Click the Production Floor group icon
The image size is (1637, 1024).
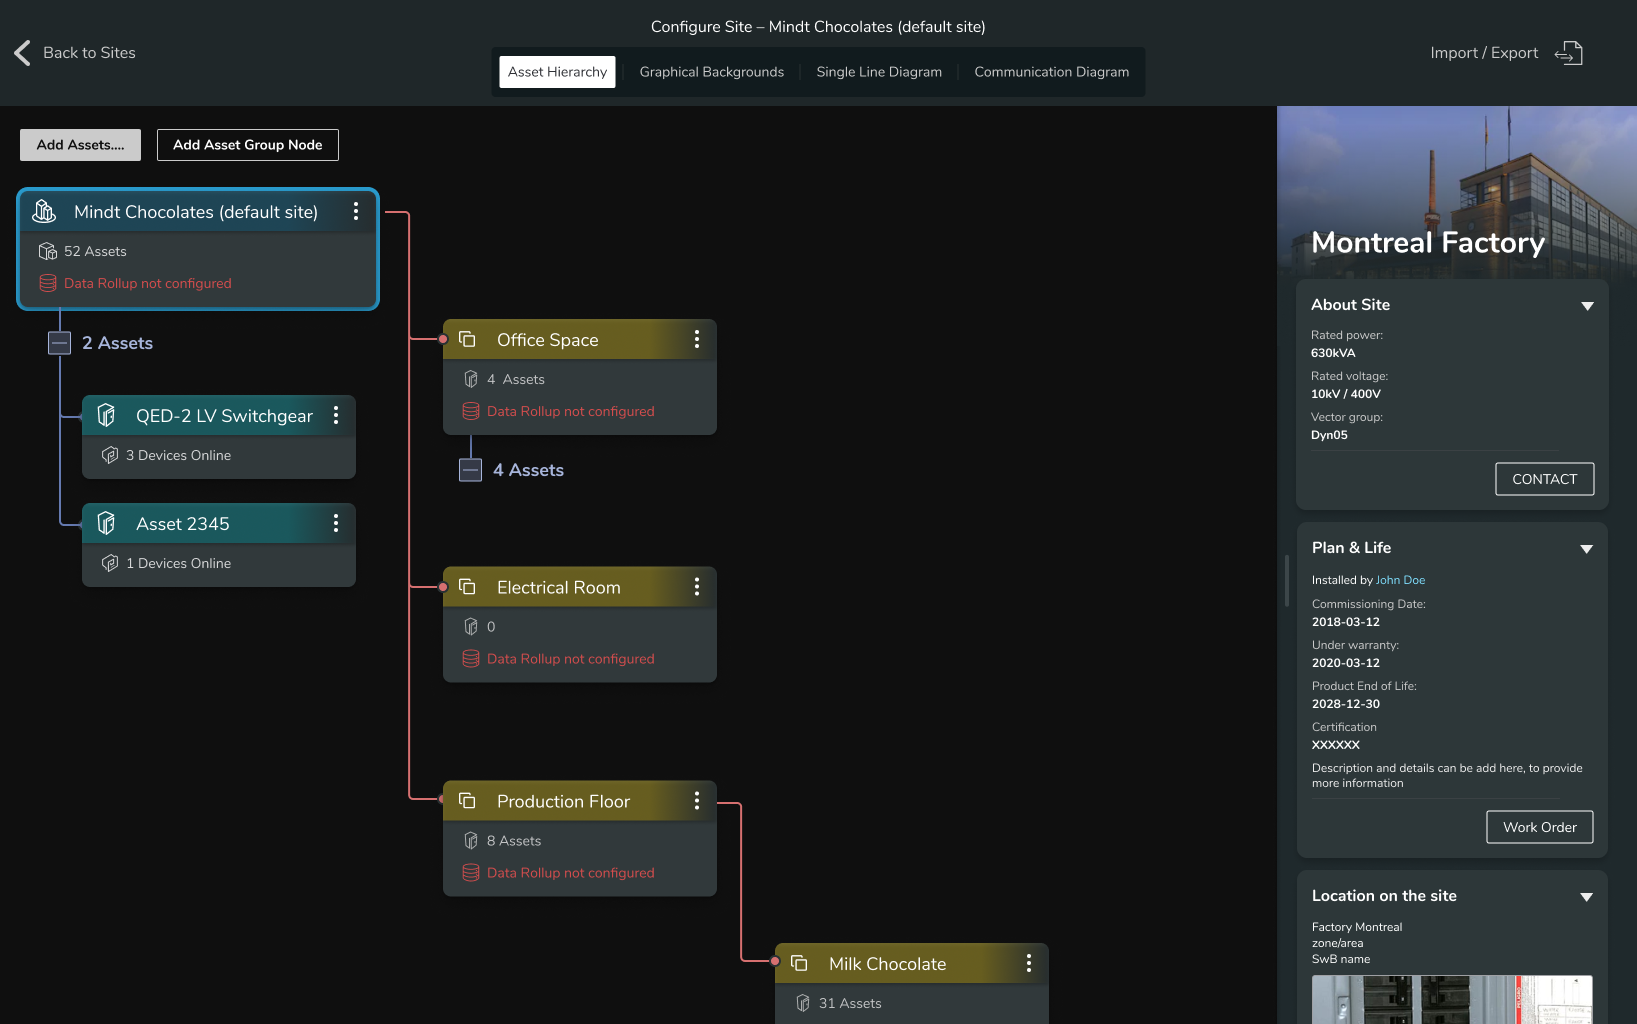coord(467,801)
